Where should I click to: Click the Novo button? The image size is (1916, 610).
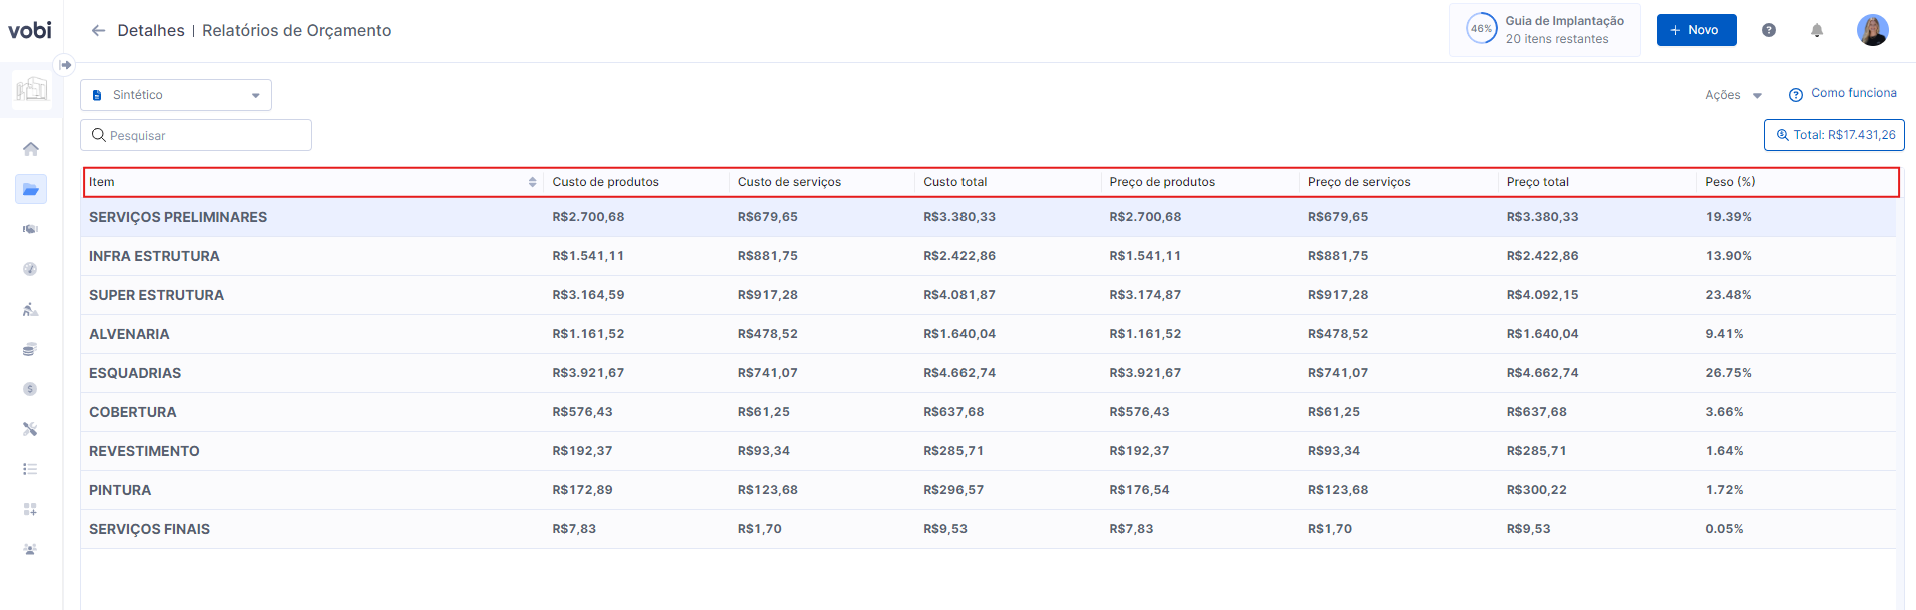pyautogui.click(x=1696, y=30)
